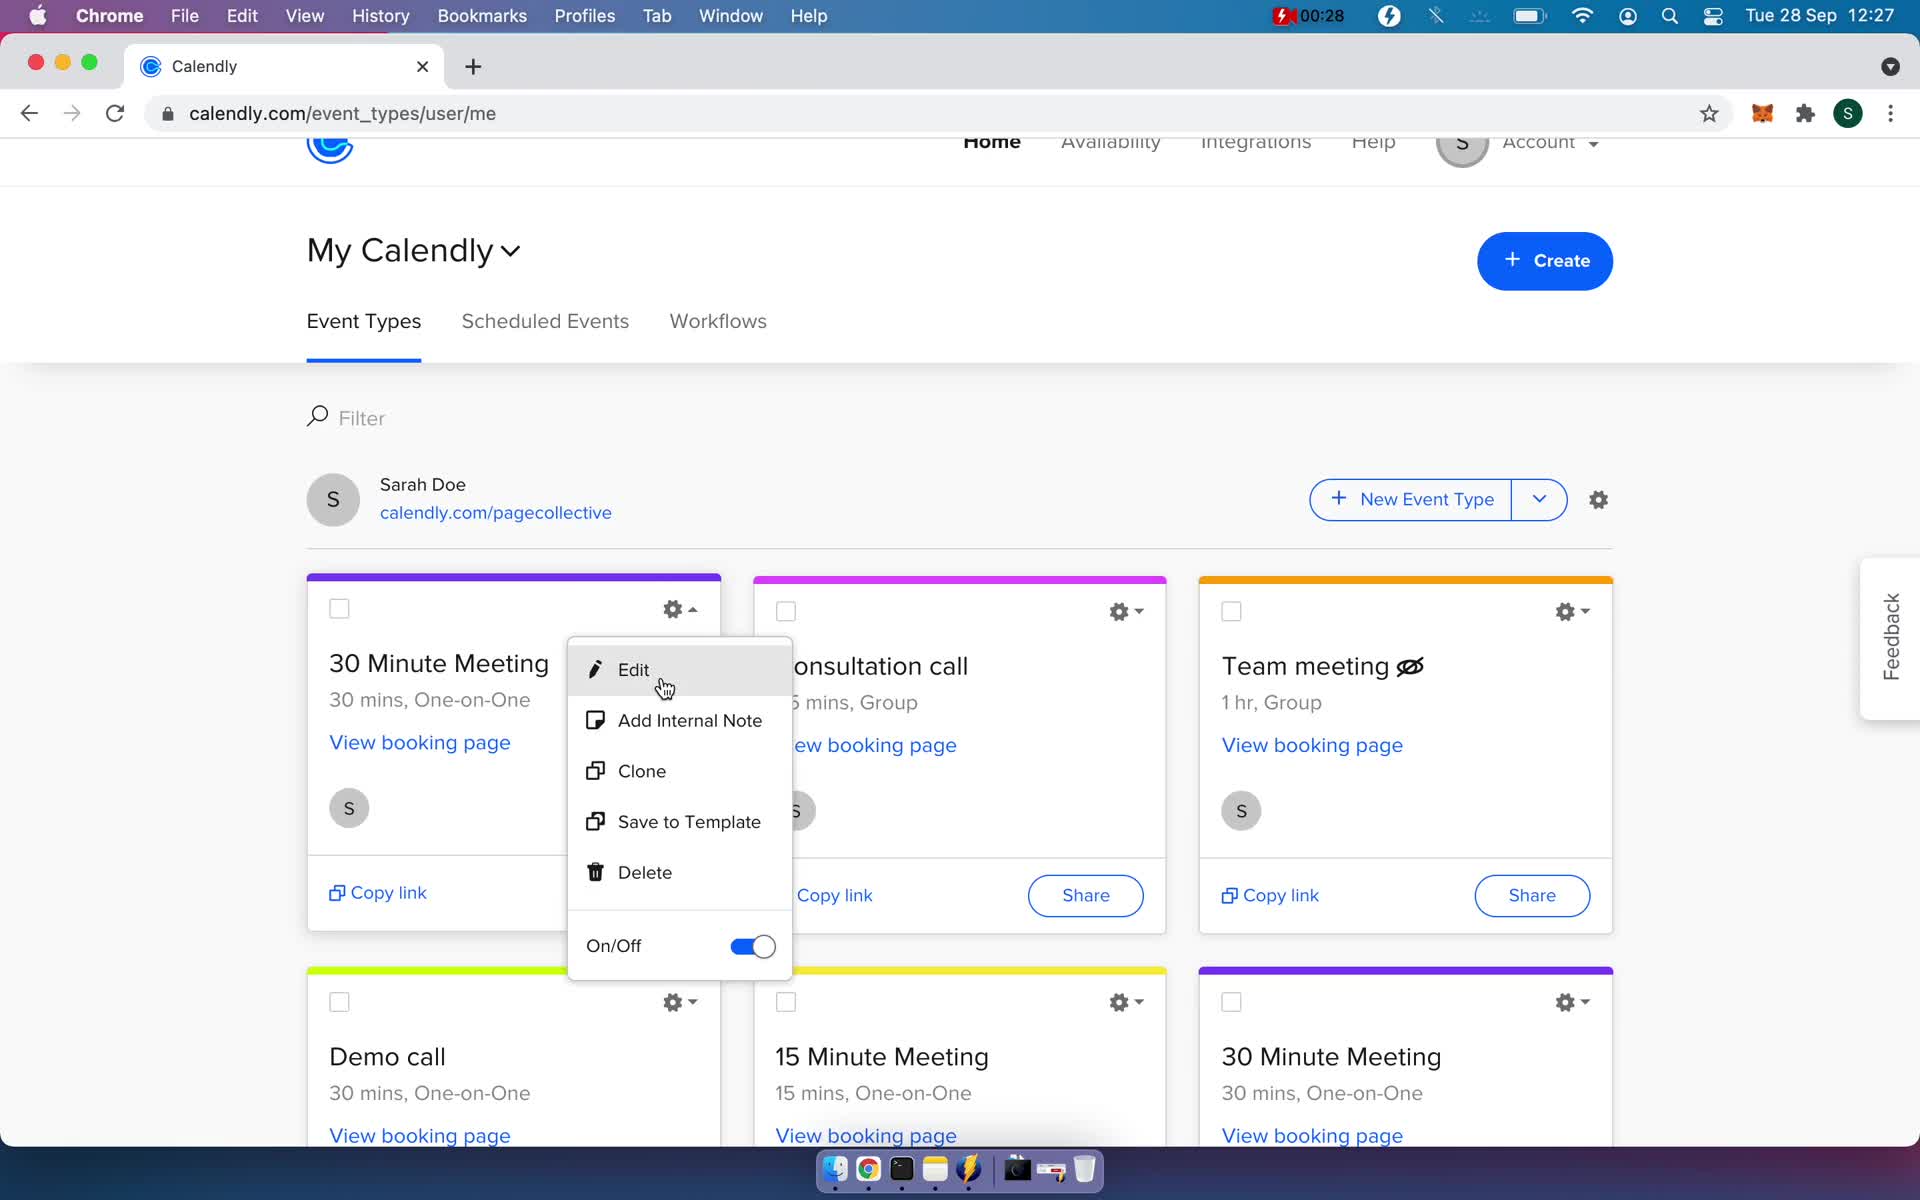Open Trash in the dock
The height and width of the screenshot is (1200, 1920).
pos(1084,1169)
